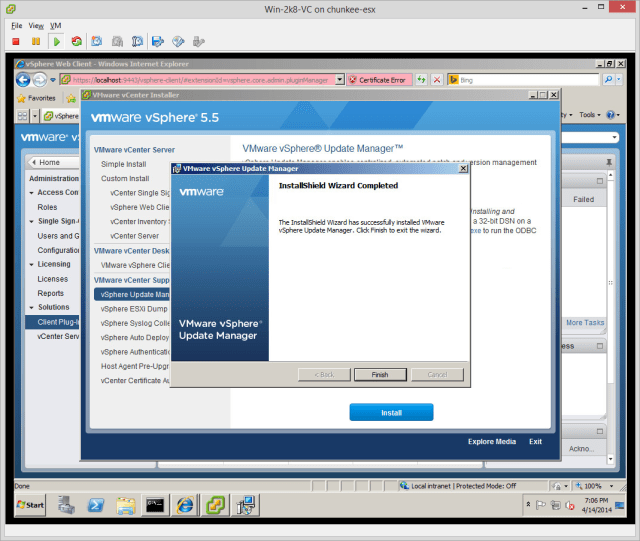This screenshot has height=541, width=640.
Task: Select Reports in Administration tree
Action: (x=51, y=293)
